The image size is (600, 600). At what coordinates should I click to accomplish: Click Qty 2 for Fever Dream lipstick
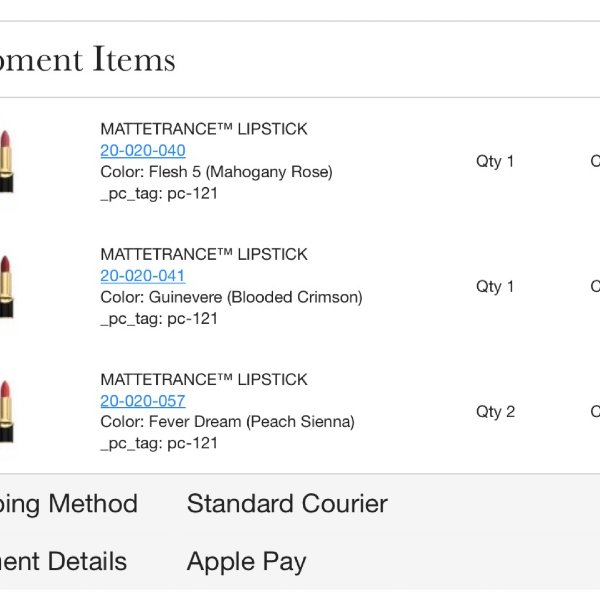[495, 411]
